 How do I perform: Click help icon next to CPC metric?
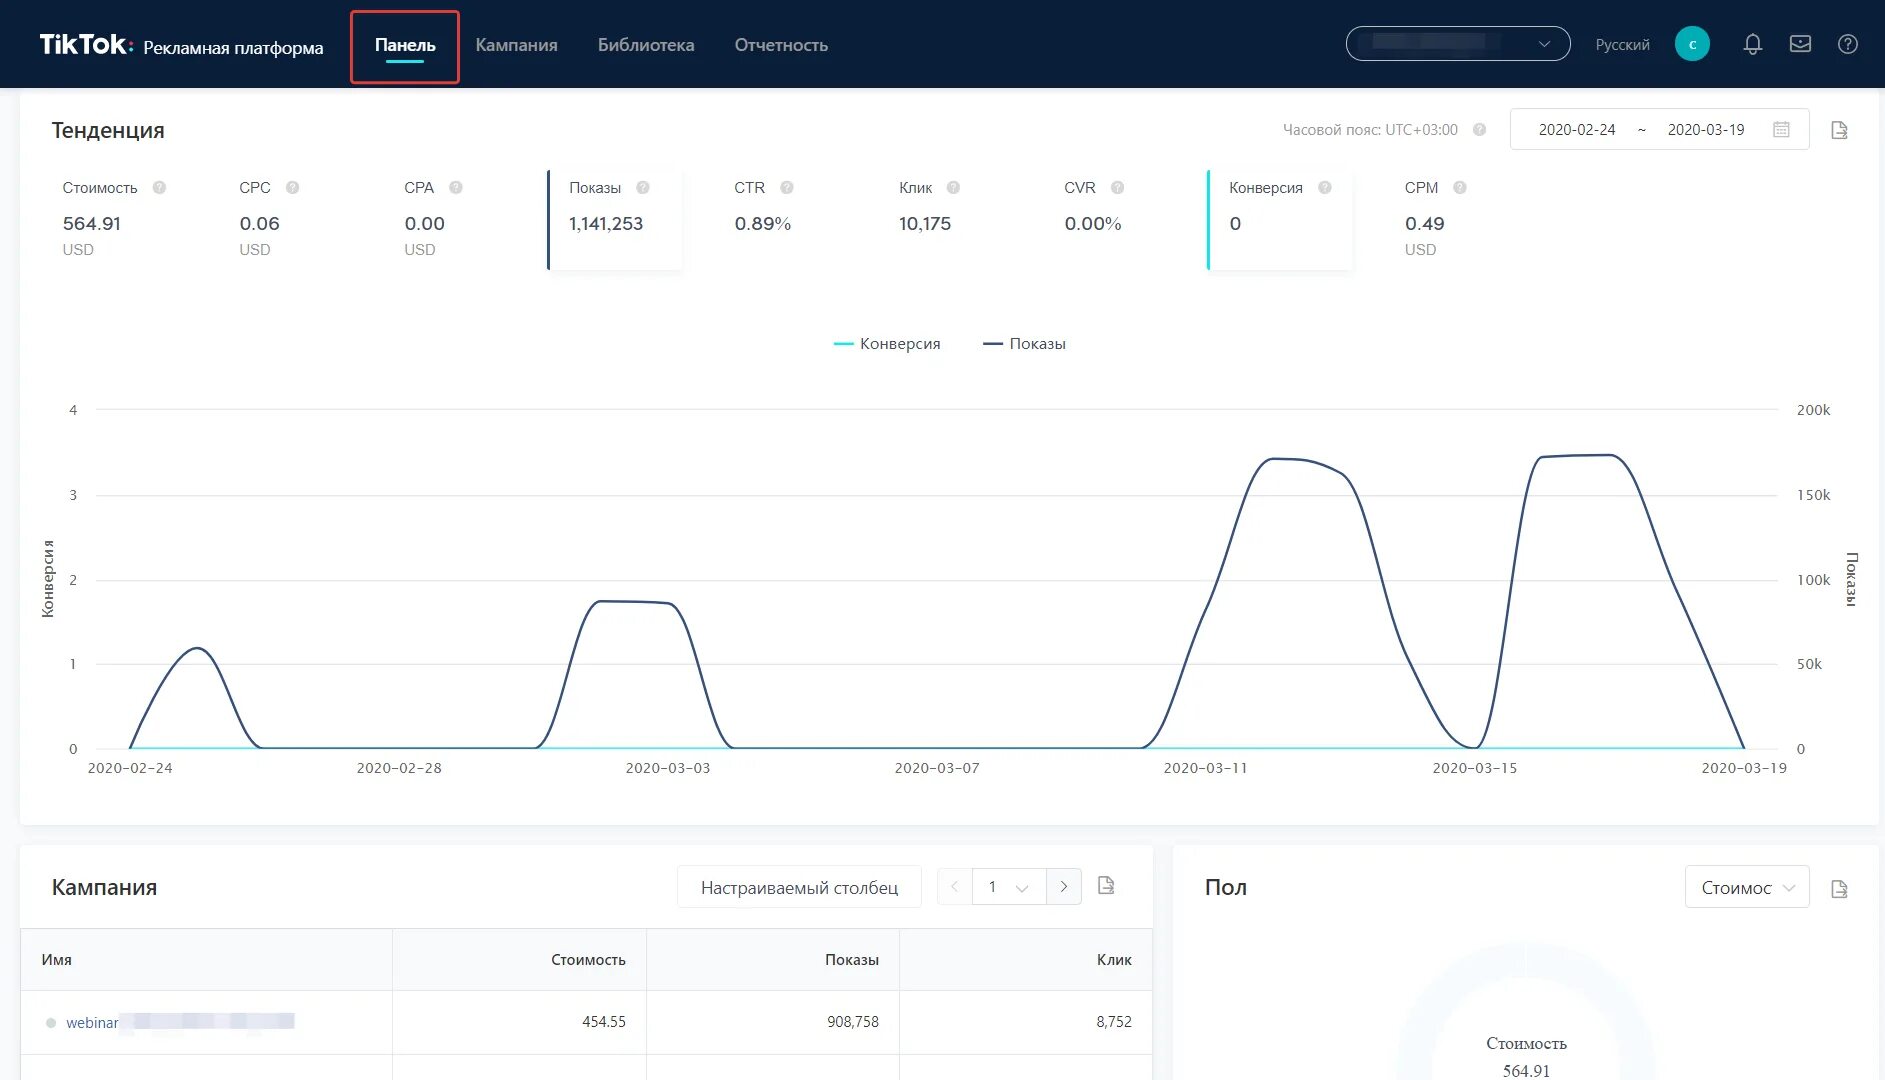[293, 188]
